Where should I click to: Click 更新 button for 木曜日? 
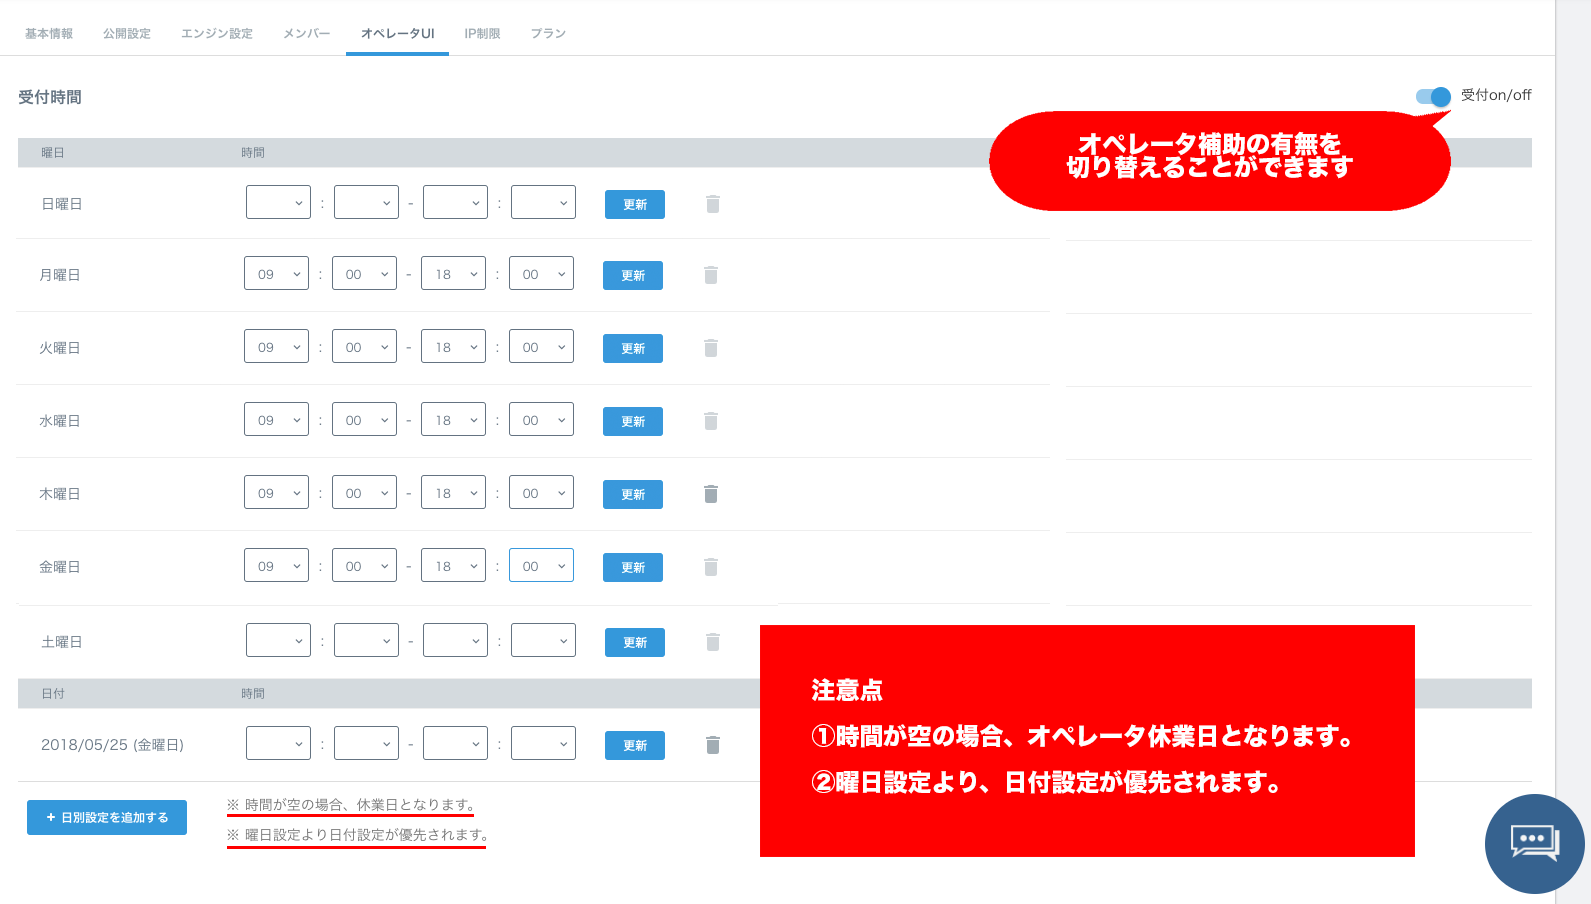click(x=633, y=494)
